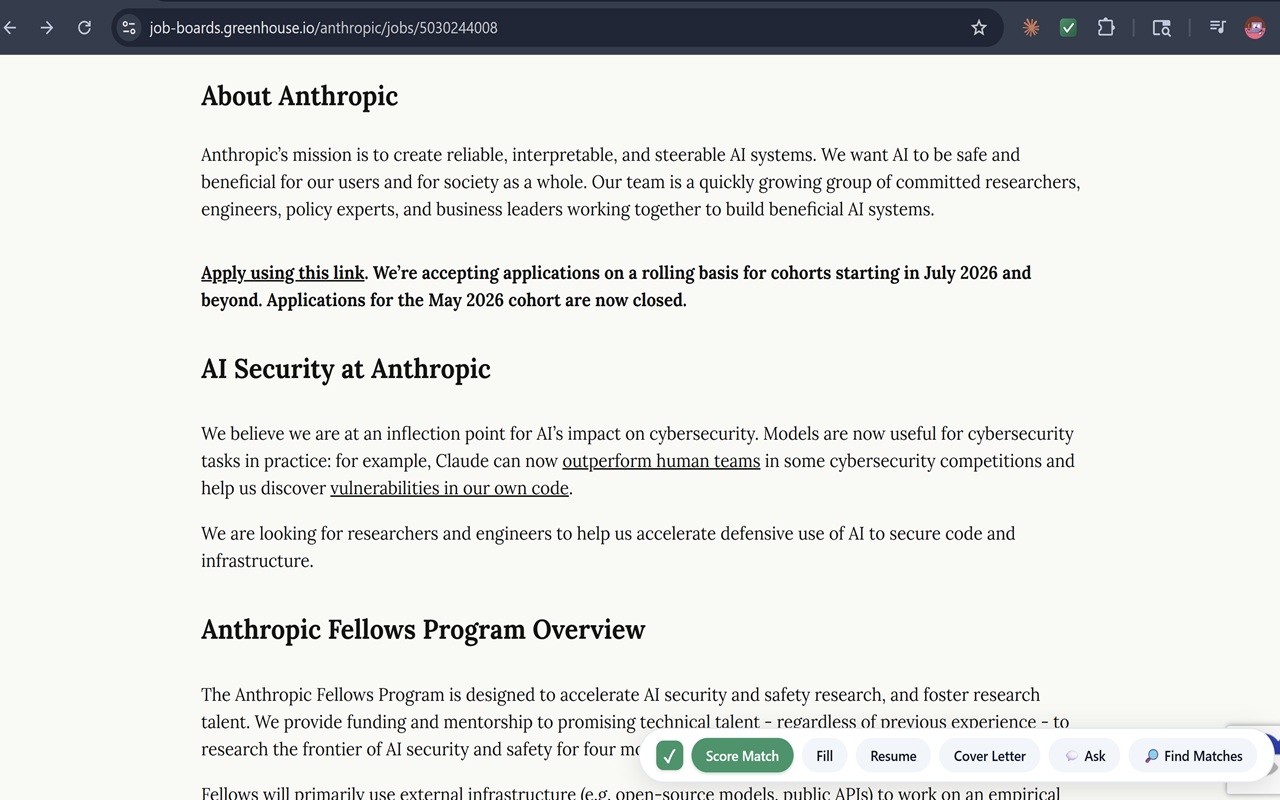Click the green checkmark icon on floating bar
1280x800 pixels.
(x=669, y=756)
